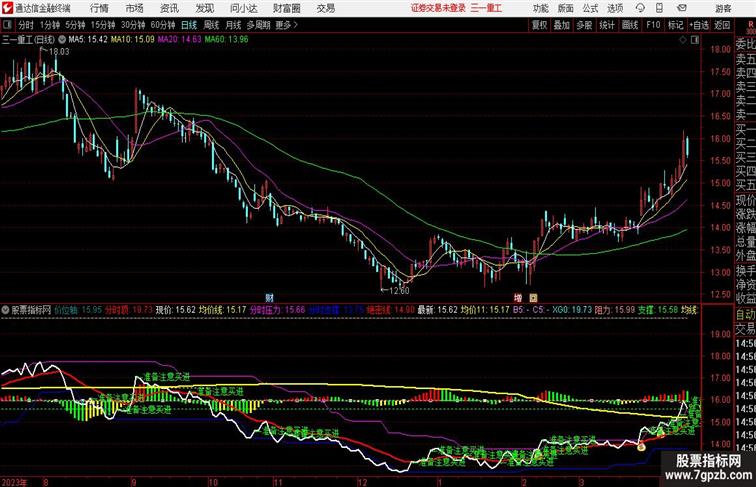This screenshot has height=487, width=756.
Task: Open the 发现 menu
Action: (x=205, y=8)
